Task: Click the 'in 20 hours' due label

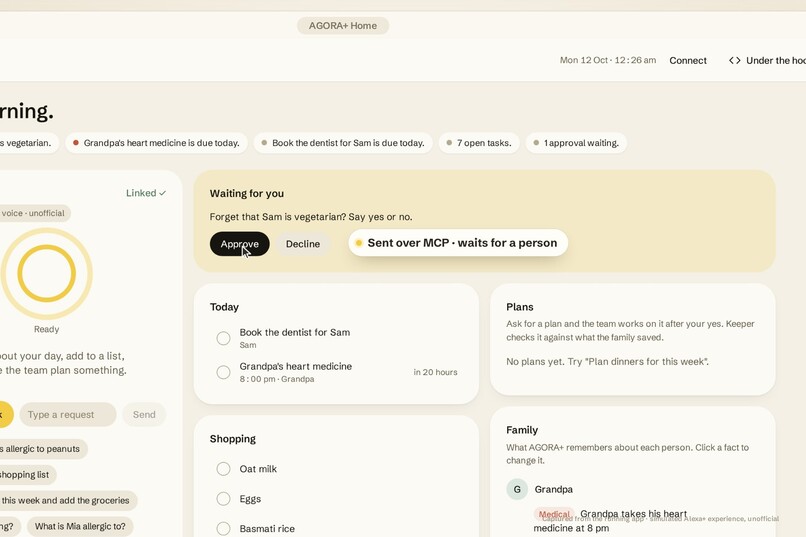Action: pos(435,372)
